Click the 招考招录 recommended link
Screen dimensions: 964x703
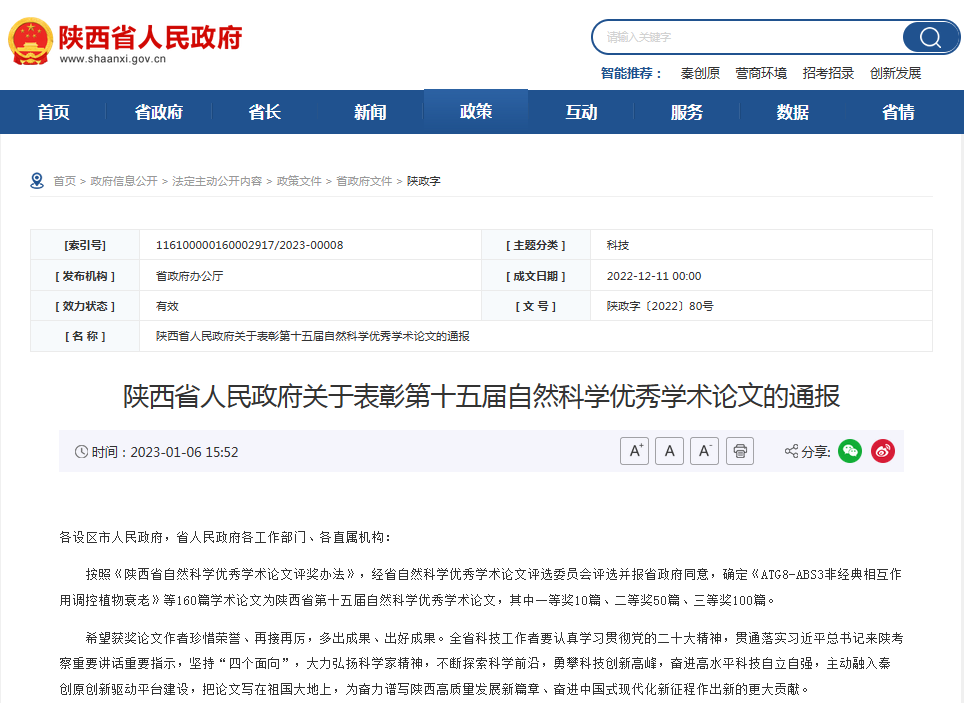click(x=828, y=73)
